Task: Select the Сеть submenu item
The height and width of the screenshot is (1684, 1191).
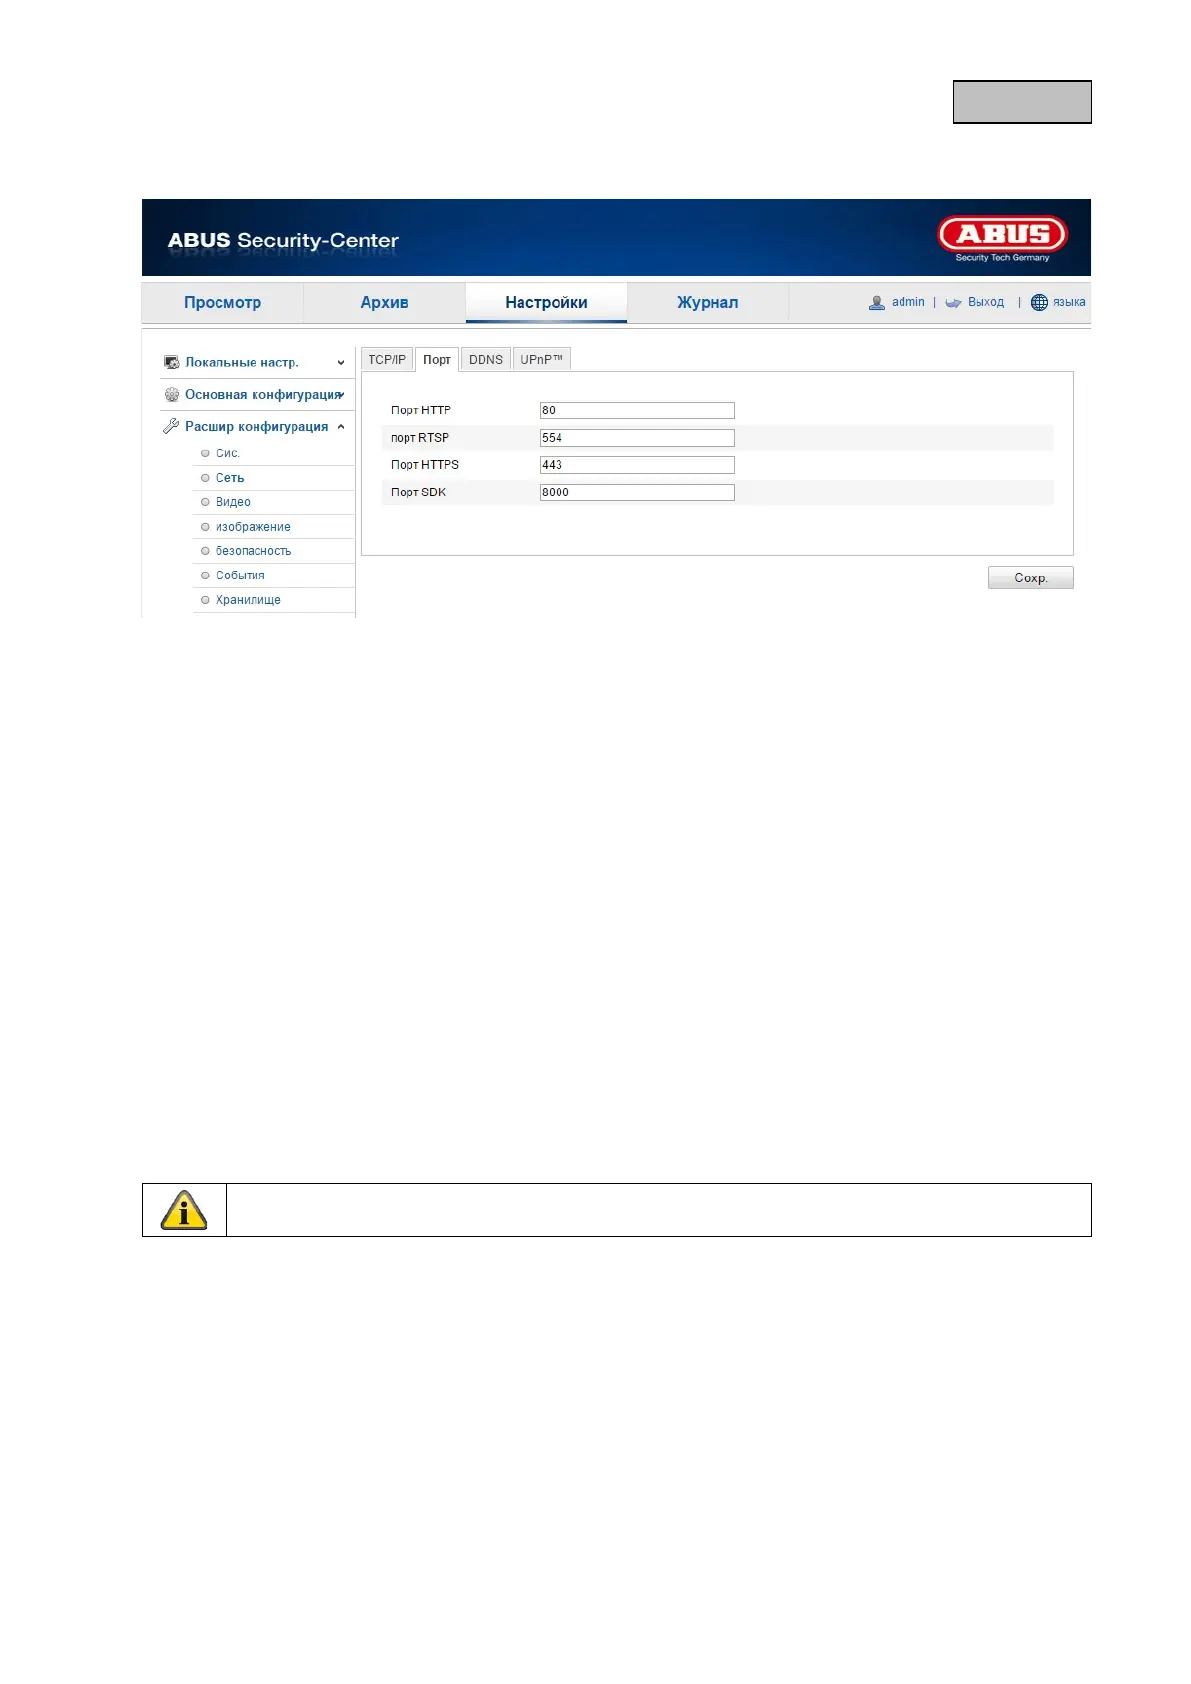Action: tap(230, 478)
